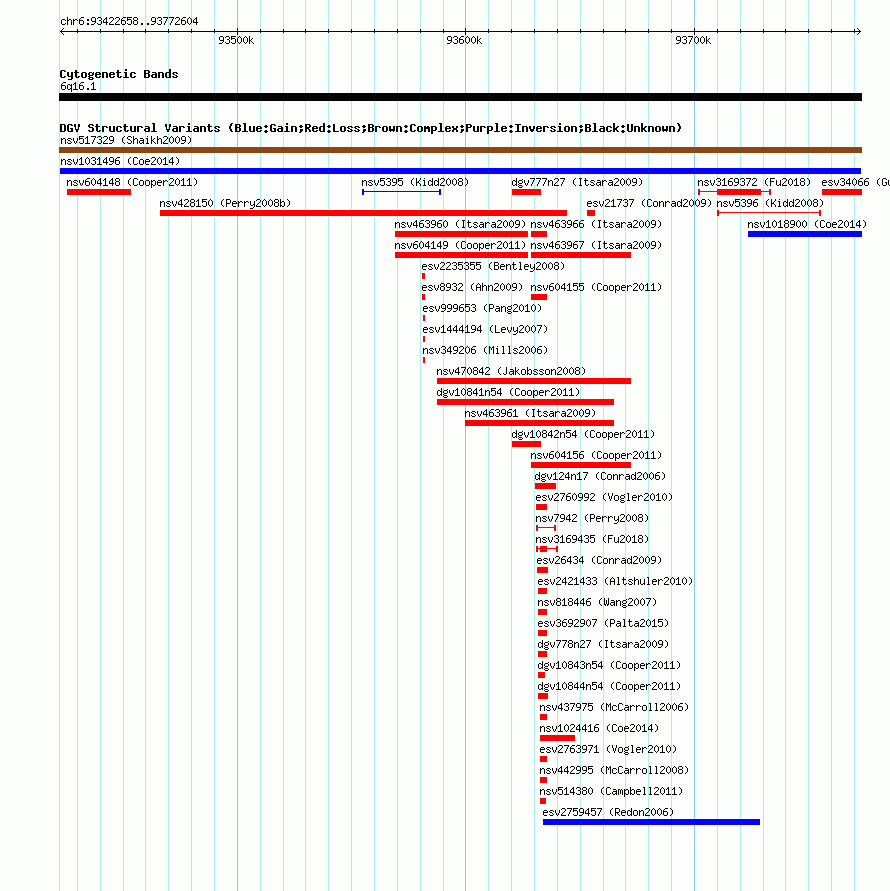Image resolution: width=890 pixels, height=891 pixels.
Task: Select esv2760992 (Vogler2010) label
Action: (x=604, y=498)
